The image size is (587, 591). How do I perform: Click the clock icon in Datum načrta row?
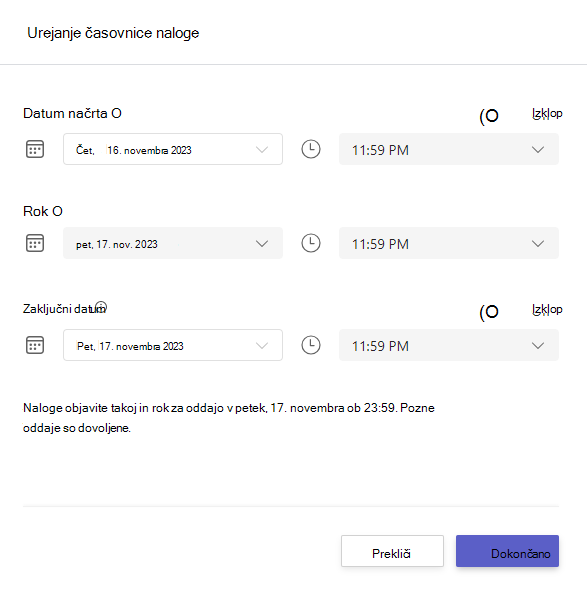click(311, 149)
